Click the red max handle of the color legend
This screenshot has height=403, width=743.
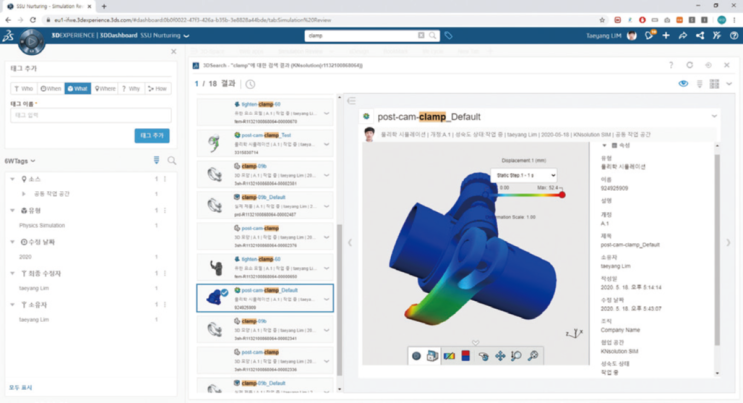pyautogui.click(x=562, y=195)
